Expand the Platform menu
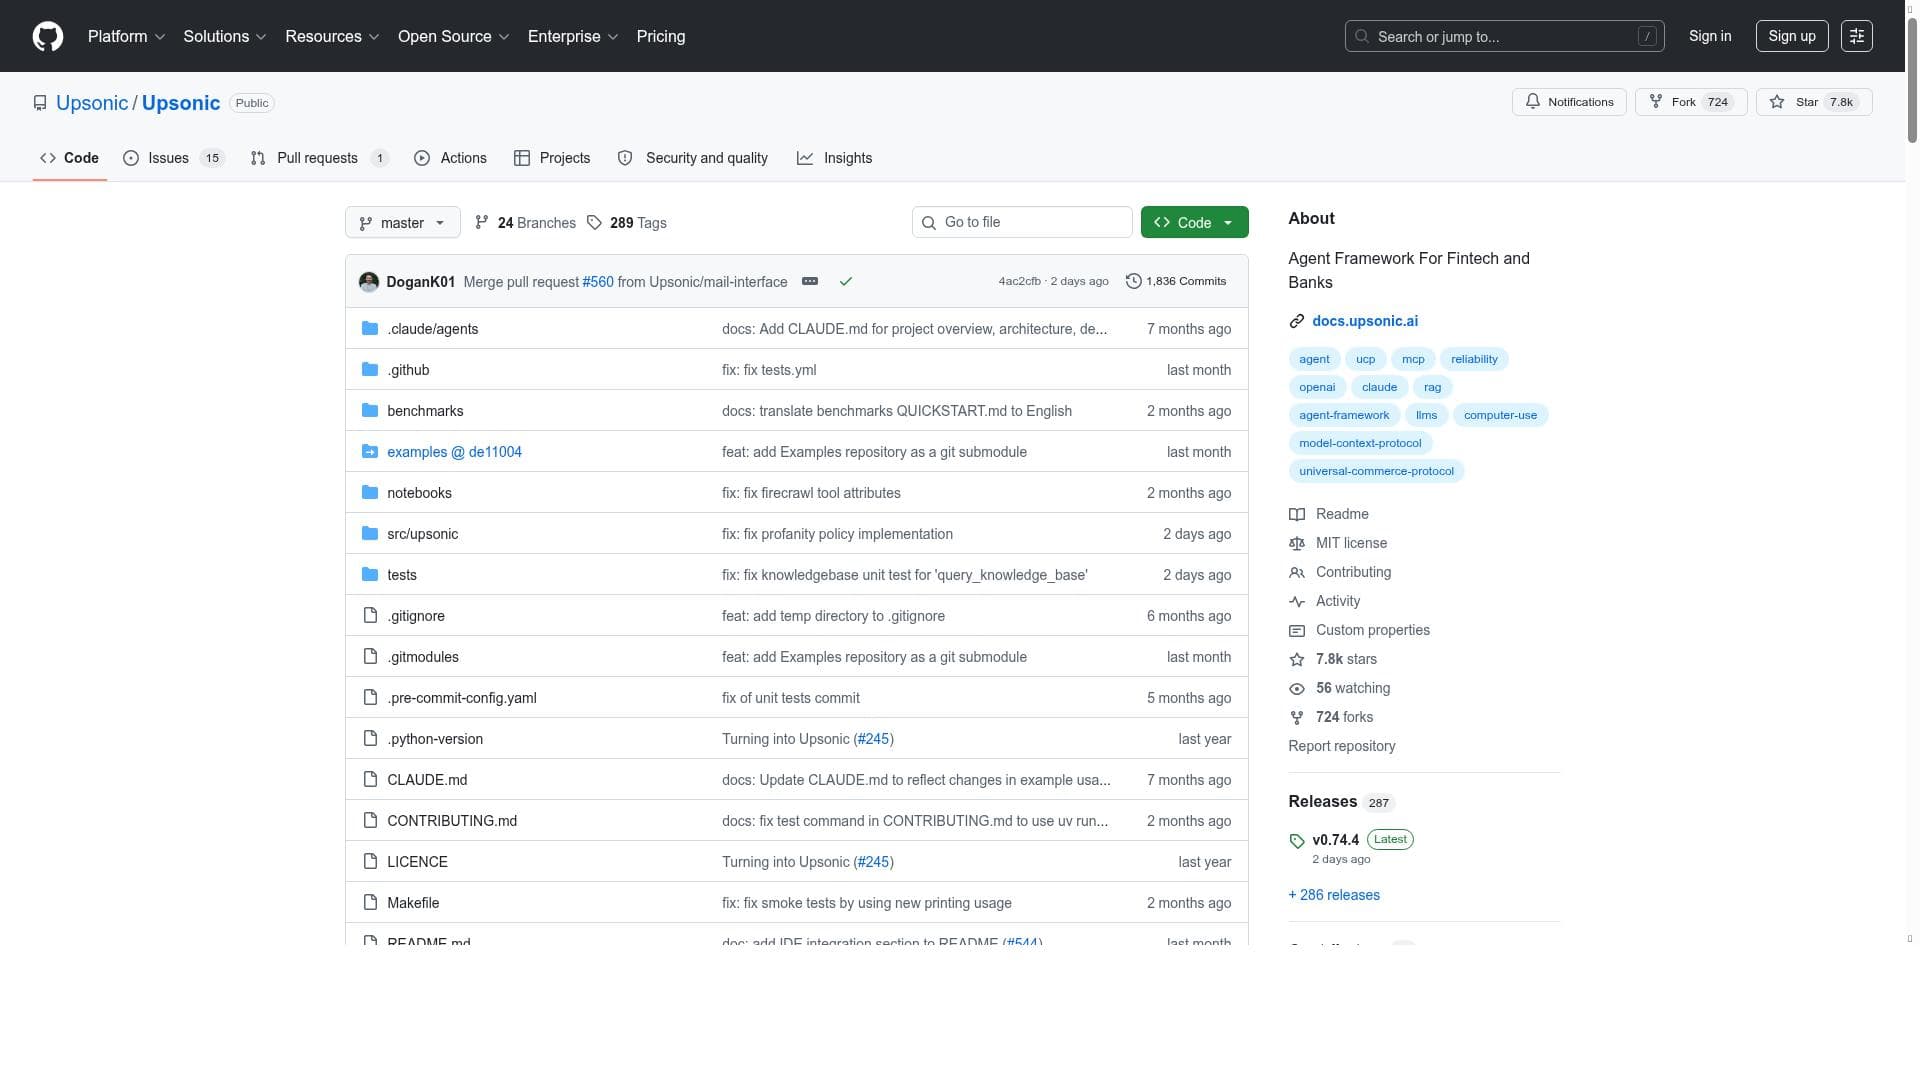Viewport: 1920px width, 1080px height. [126, 36]
